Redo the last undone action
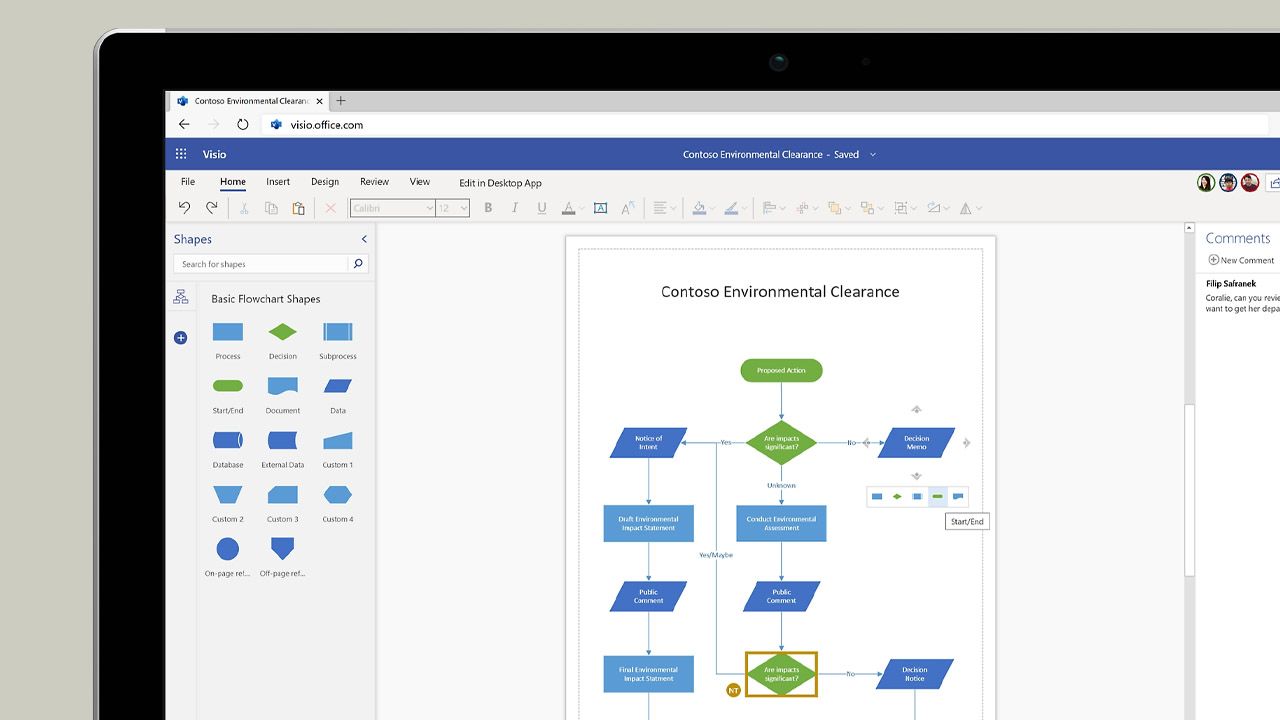 (211, 208)
